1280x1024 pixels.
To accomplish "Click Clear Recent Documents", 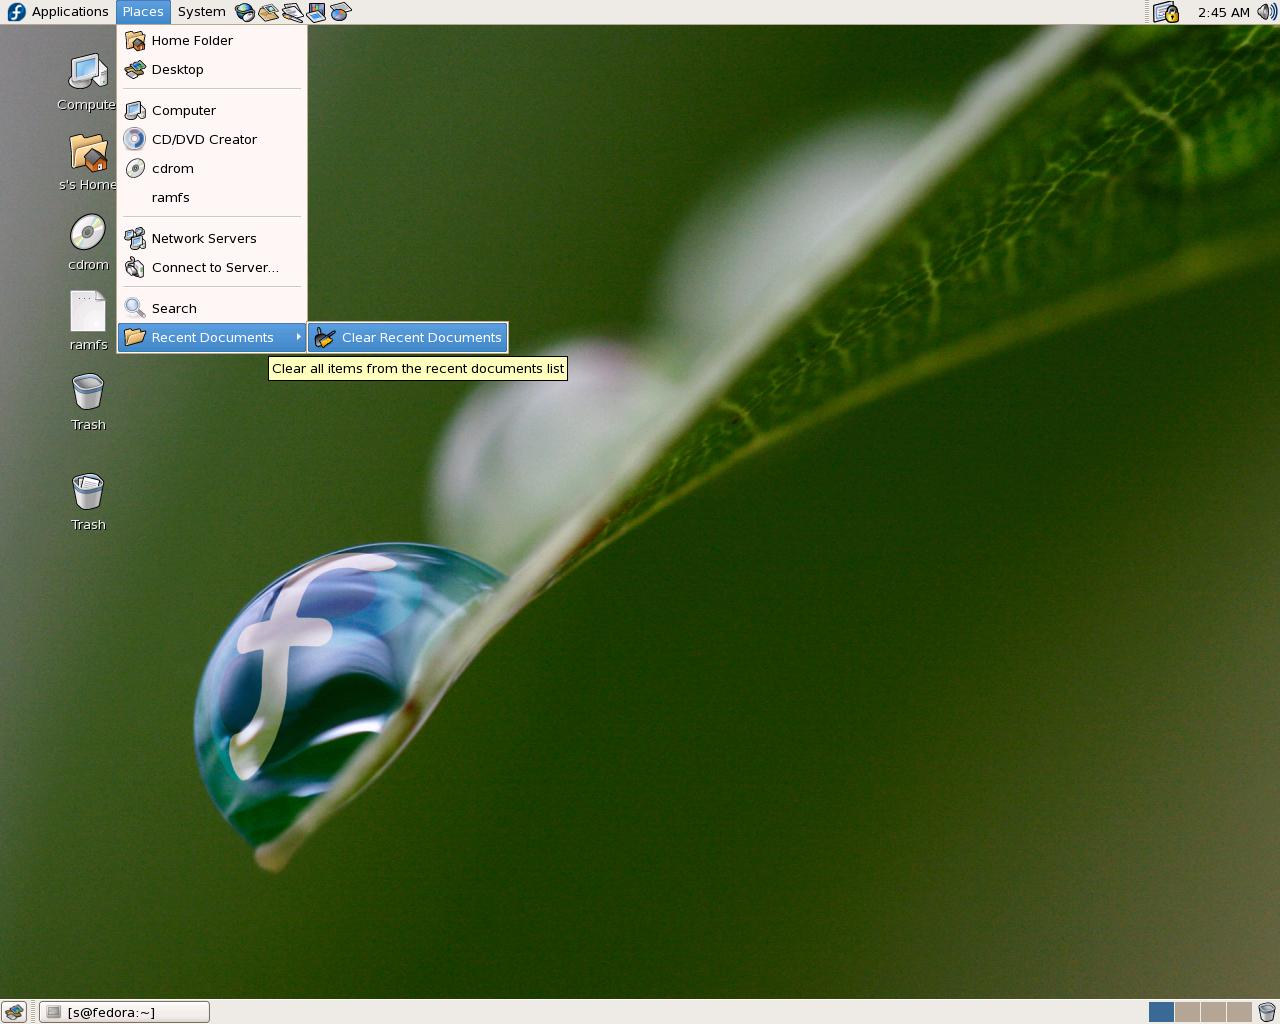I will pos(408,337).
